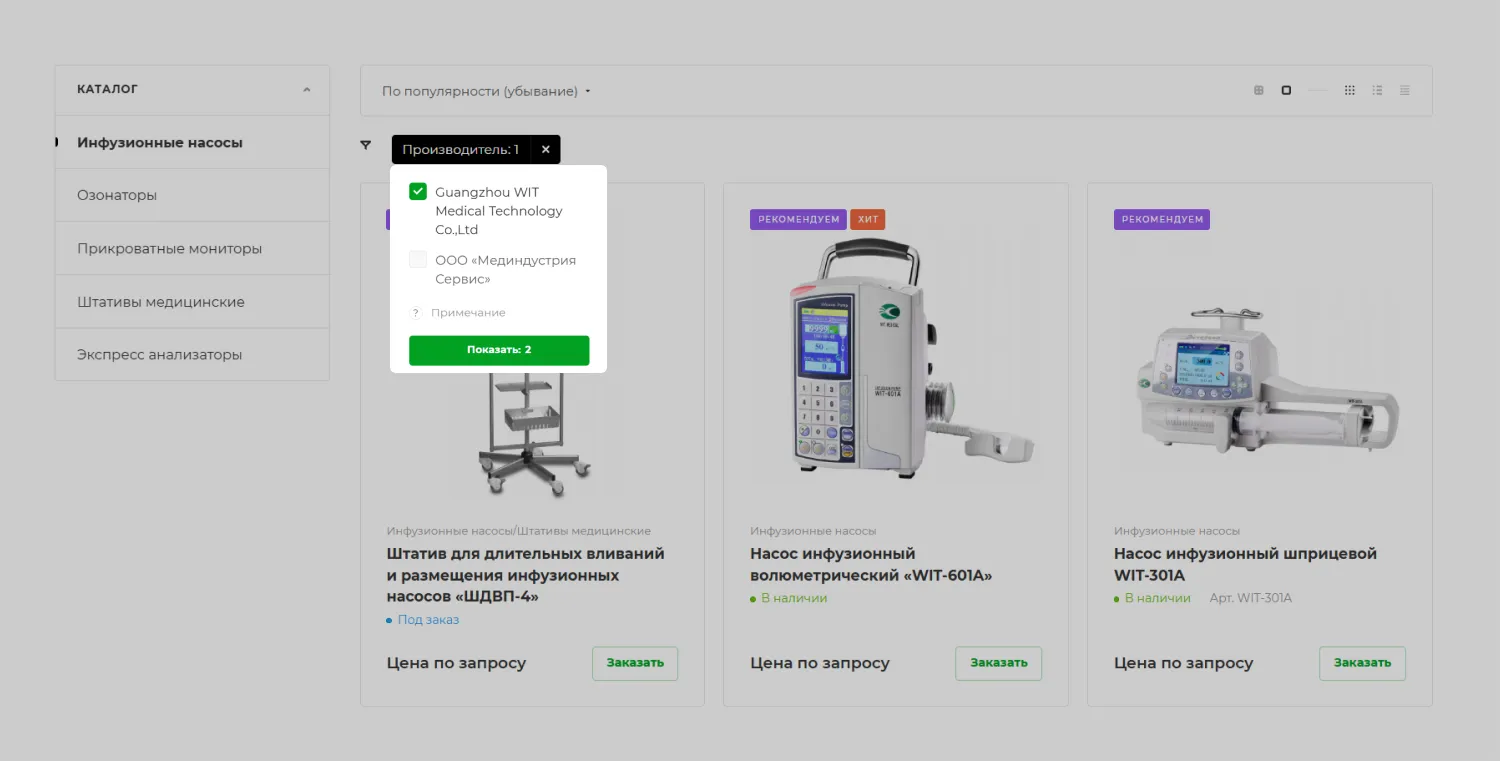Click Примечание note text in filter popup
The height and width of the screenshot is (761, 1500).
(x=468, y=313)
